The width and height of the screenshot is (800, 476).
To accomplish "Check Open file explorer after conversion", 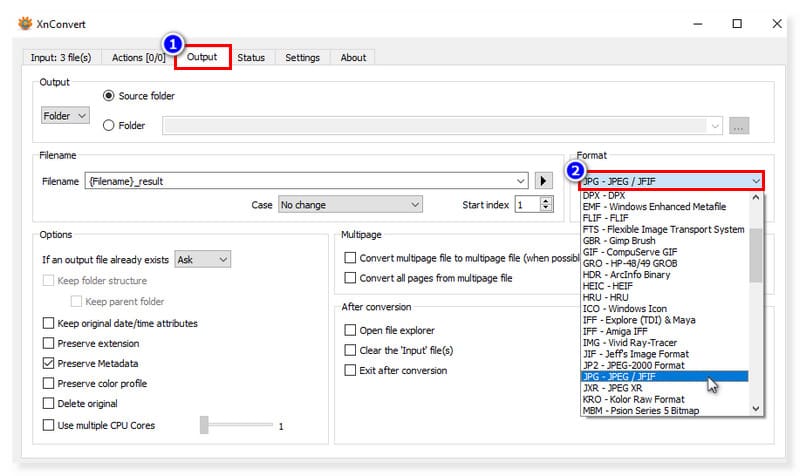I will (x=350, y=330).
